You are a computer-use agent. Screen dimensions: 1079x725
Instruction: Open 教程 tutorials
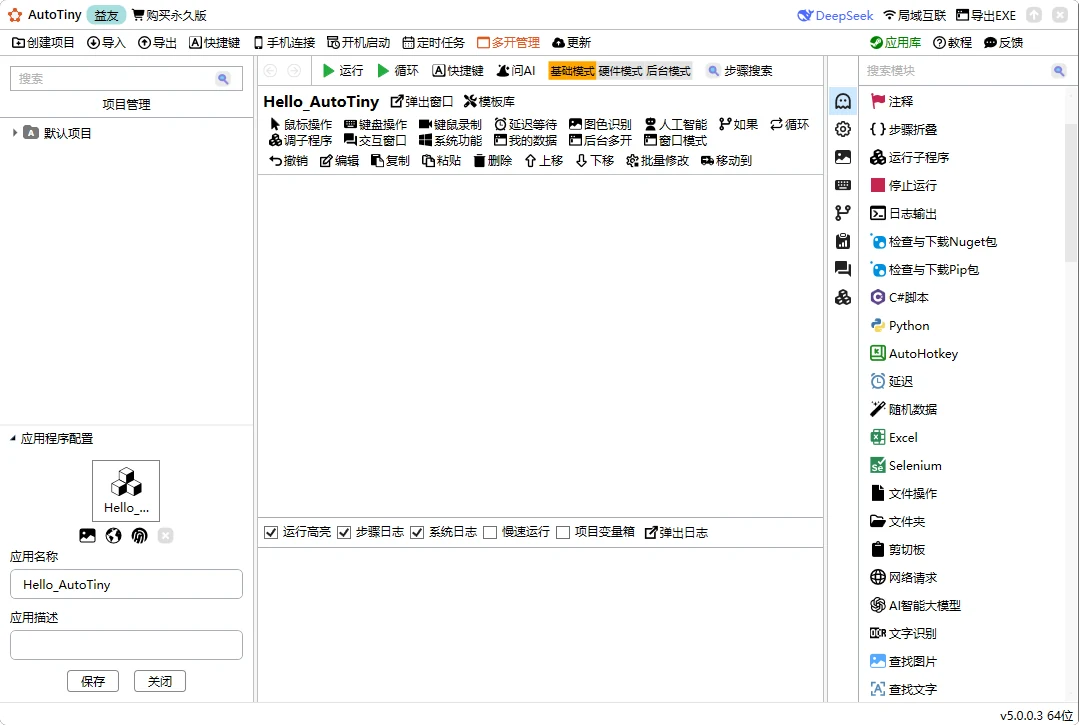[x=952, y=43]
